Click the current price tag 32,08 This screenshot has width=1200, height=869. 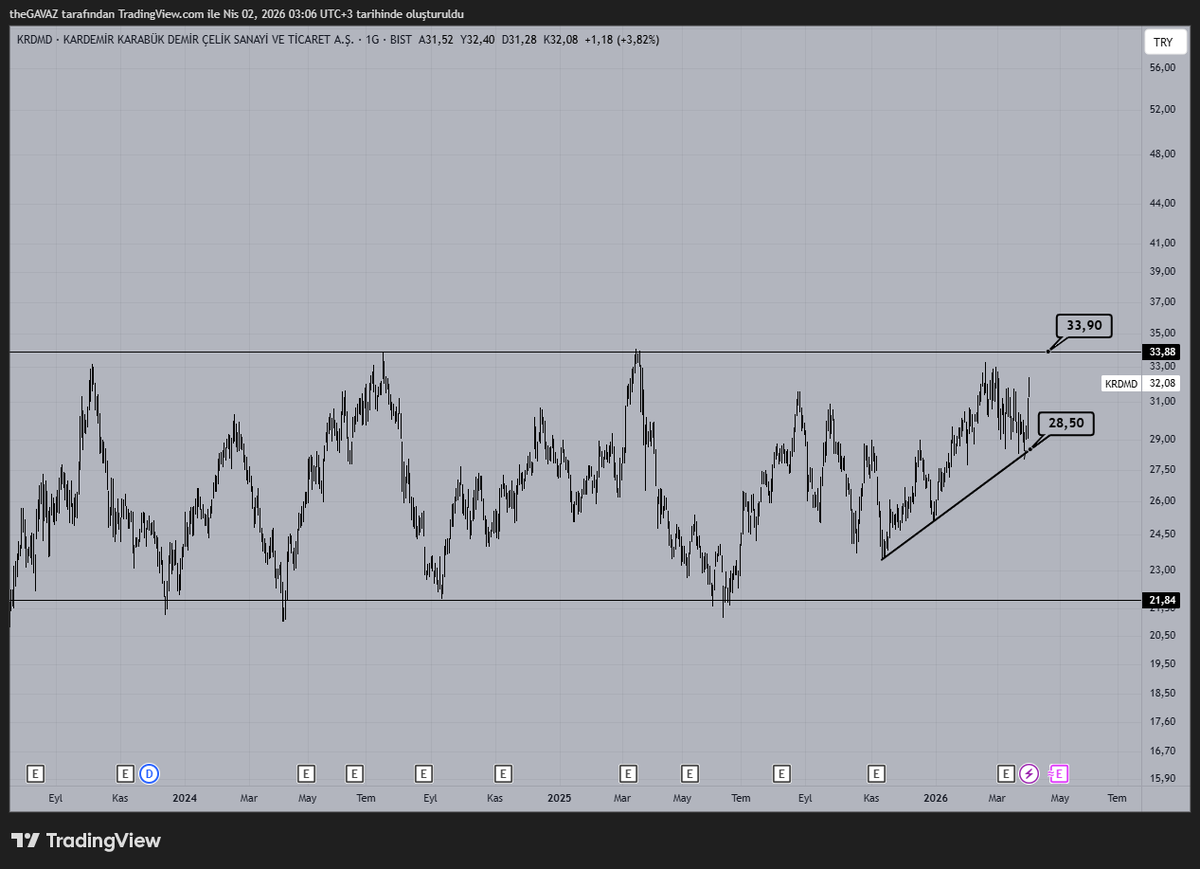point(1162,383)
